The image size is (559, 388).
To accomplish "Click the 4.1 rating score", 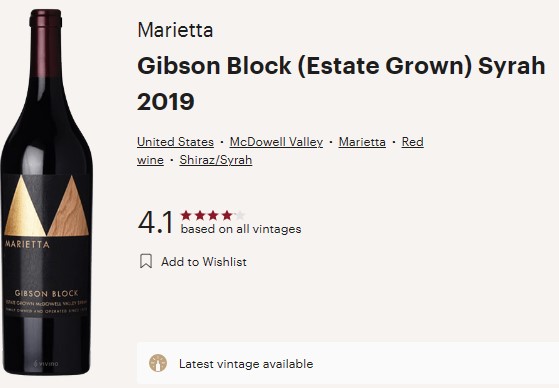I will point(155,222).
